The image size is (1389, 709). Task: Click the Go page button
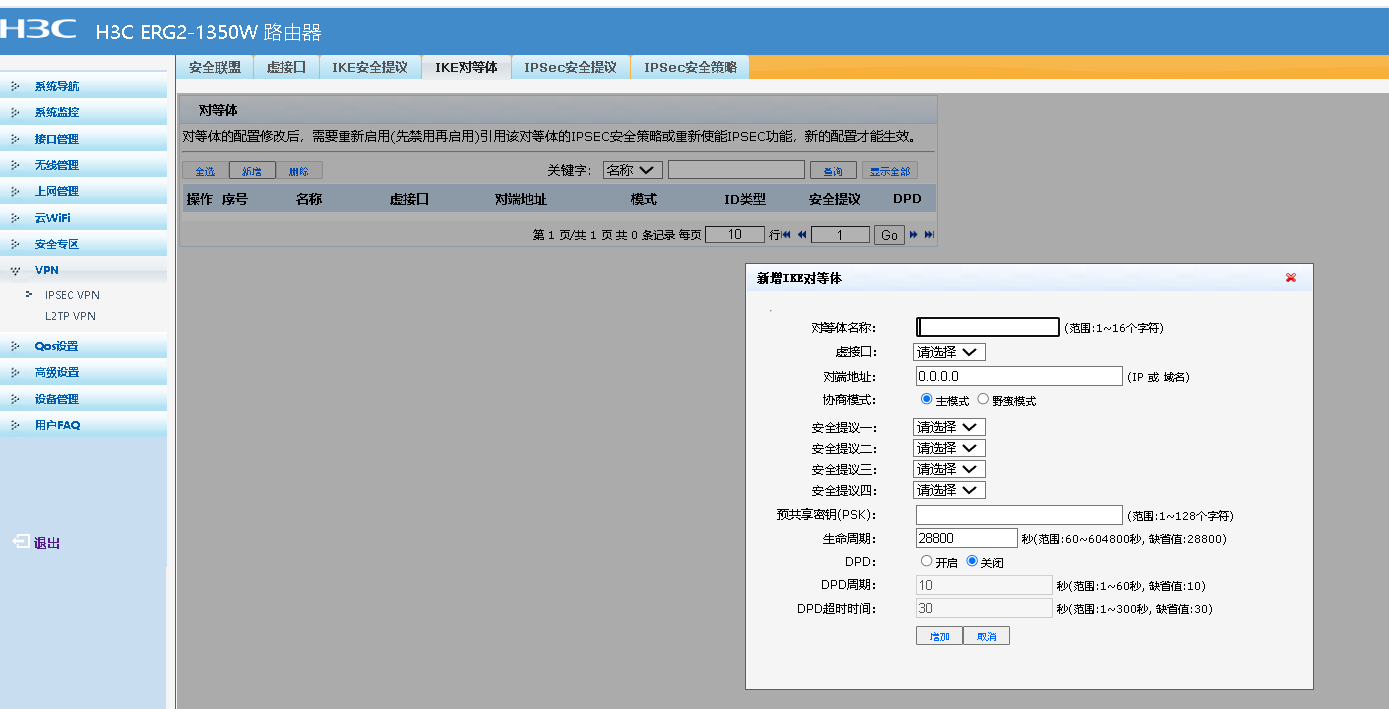(889, 235)
